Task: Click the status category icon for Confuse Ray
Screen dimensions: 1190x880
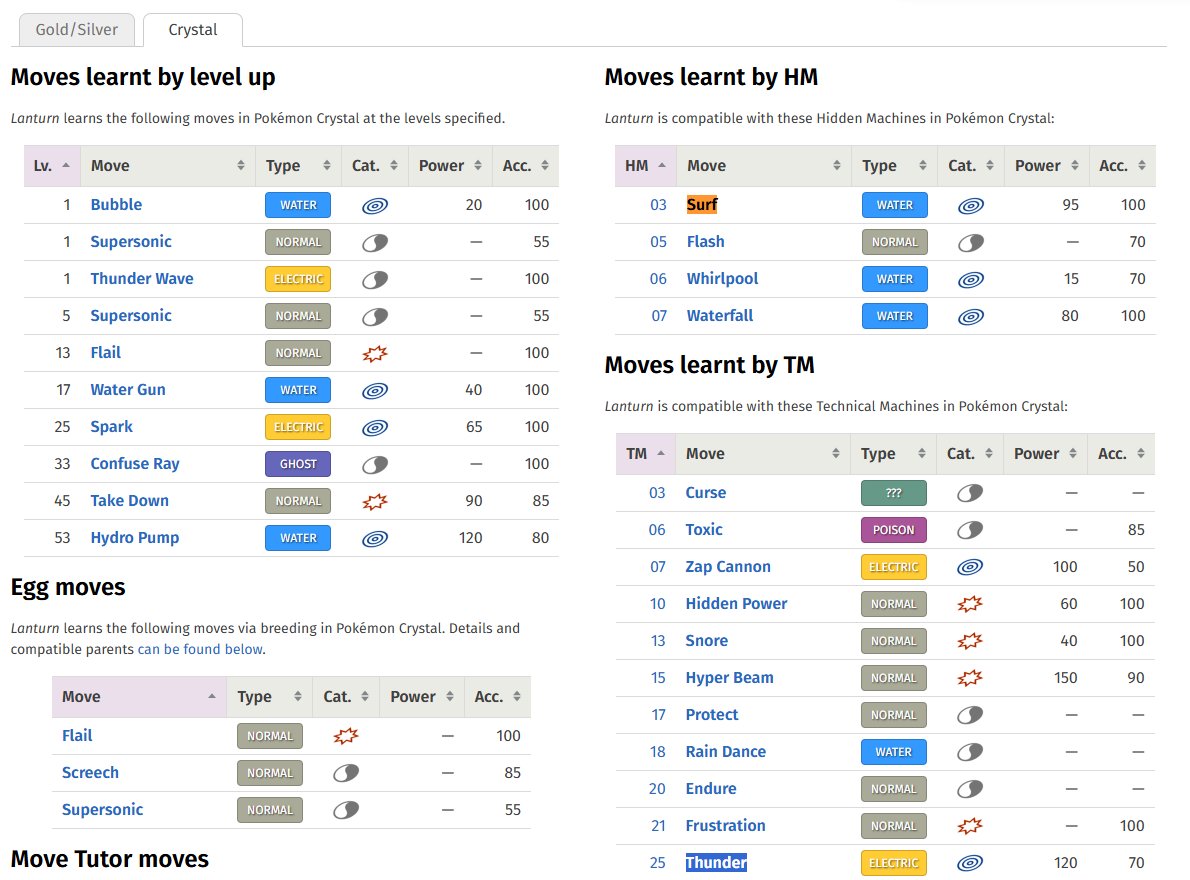Action: coord(375,464)
